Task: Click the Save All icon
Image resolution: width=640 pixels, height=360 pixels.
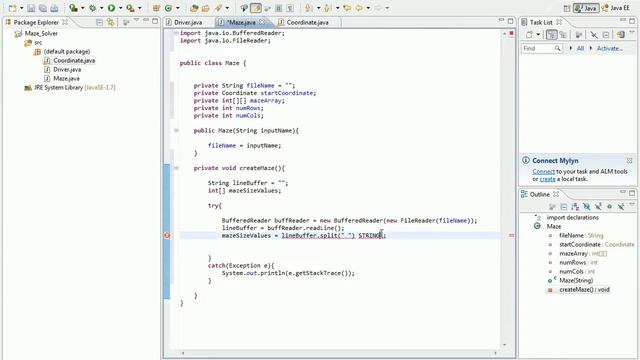Action: (x=42, y=8)
